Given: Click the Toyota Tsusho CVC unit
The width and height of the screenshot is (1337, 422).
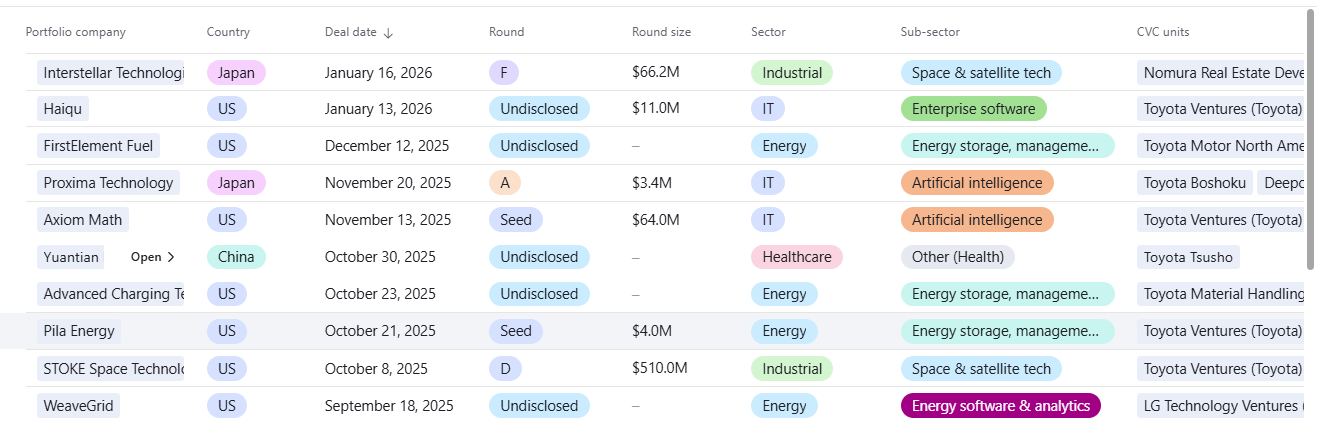Looking at the screenshot, I should click(1188, 257).
